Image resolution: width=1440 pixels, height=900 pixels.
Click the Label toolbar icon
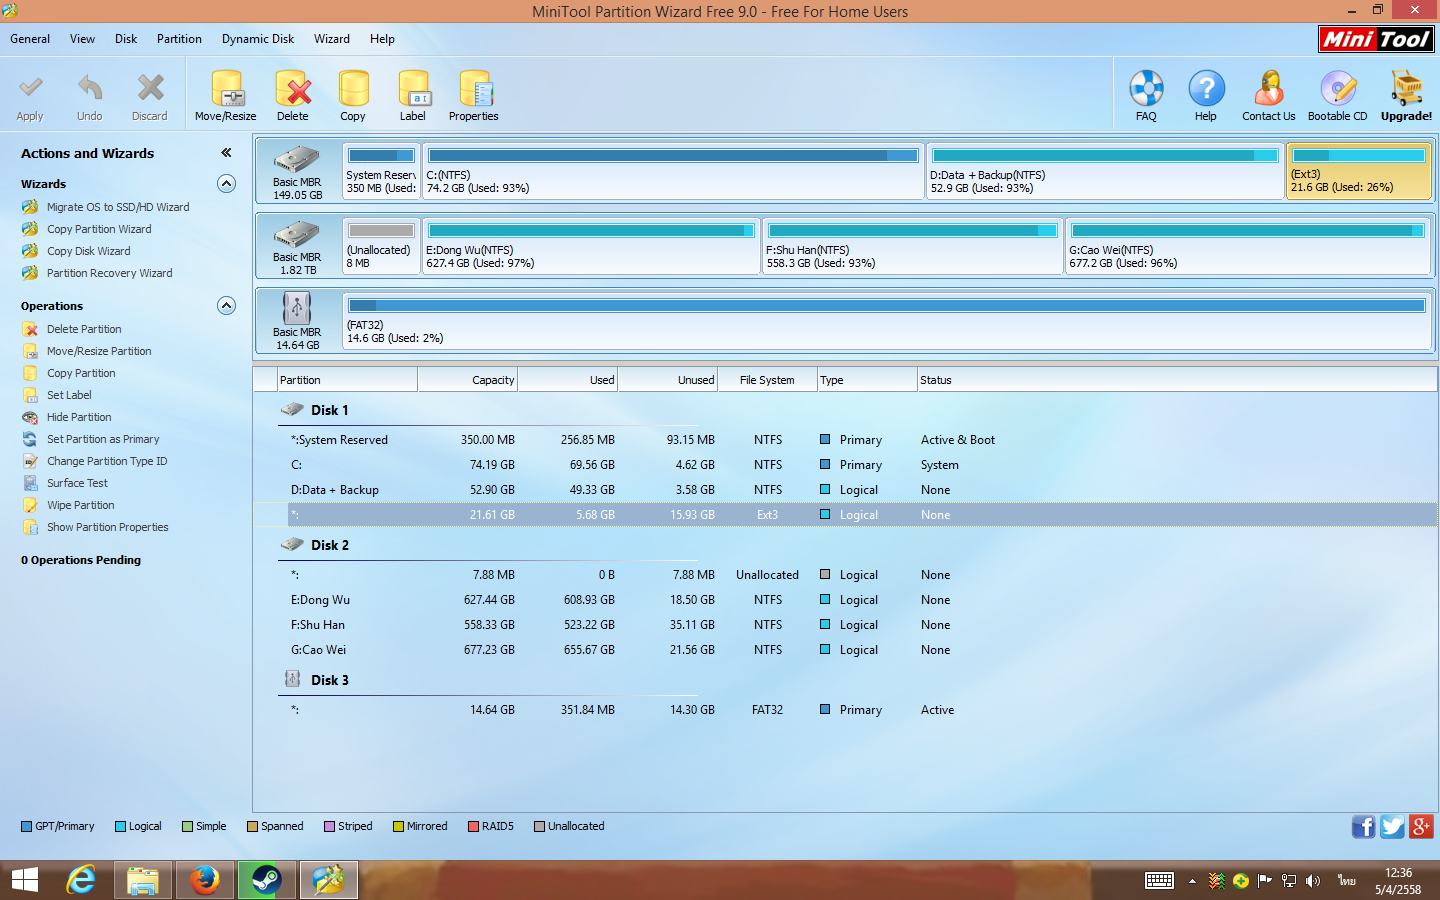click(413, 89)
